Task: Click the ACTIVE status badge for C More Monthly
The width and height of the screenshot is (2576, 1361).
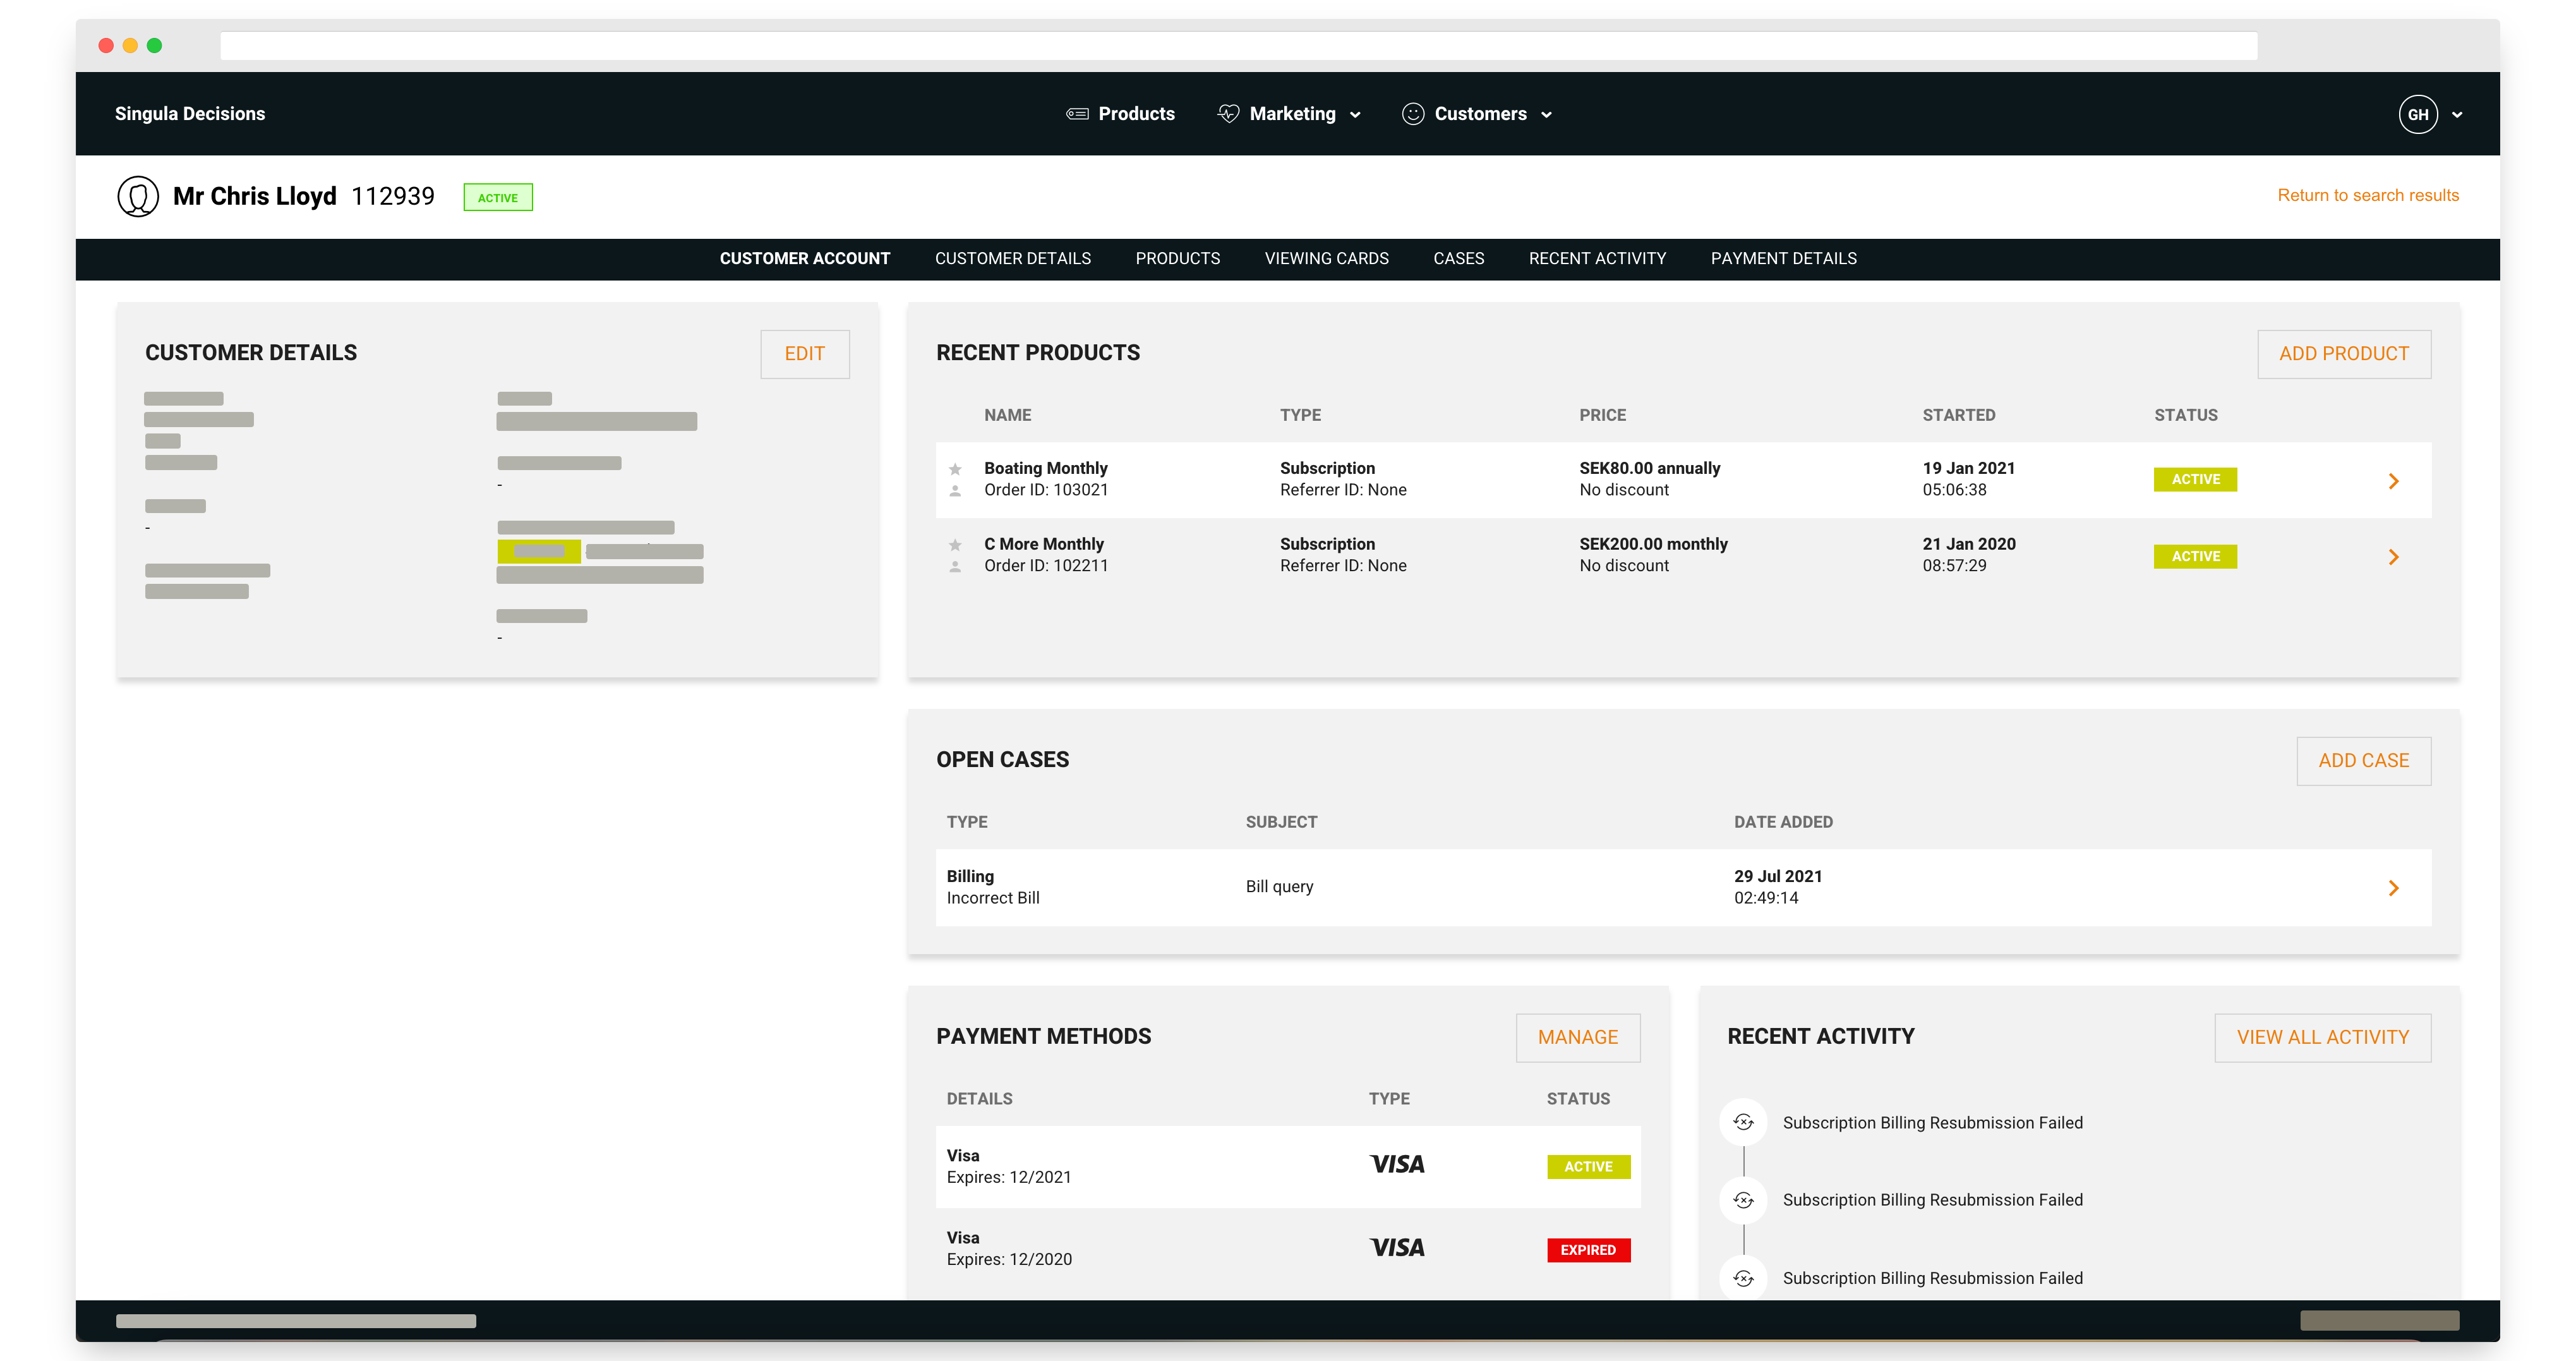Action: [2195, 557]
